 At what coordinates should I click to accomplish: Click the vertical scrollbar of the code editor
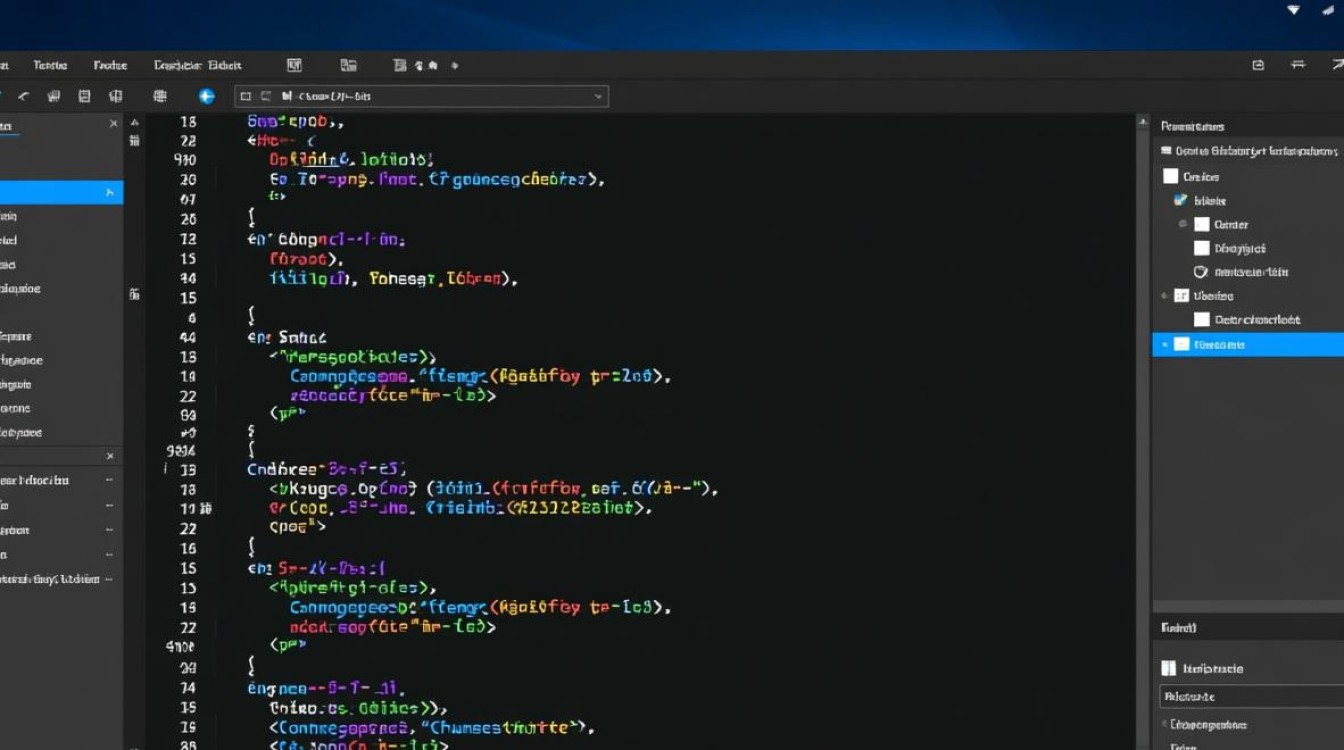pyautogui.click(x=1142, y=400)
